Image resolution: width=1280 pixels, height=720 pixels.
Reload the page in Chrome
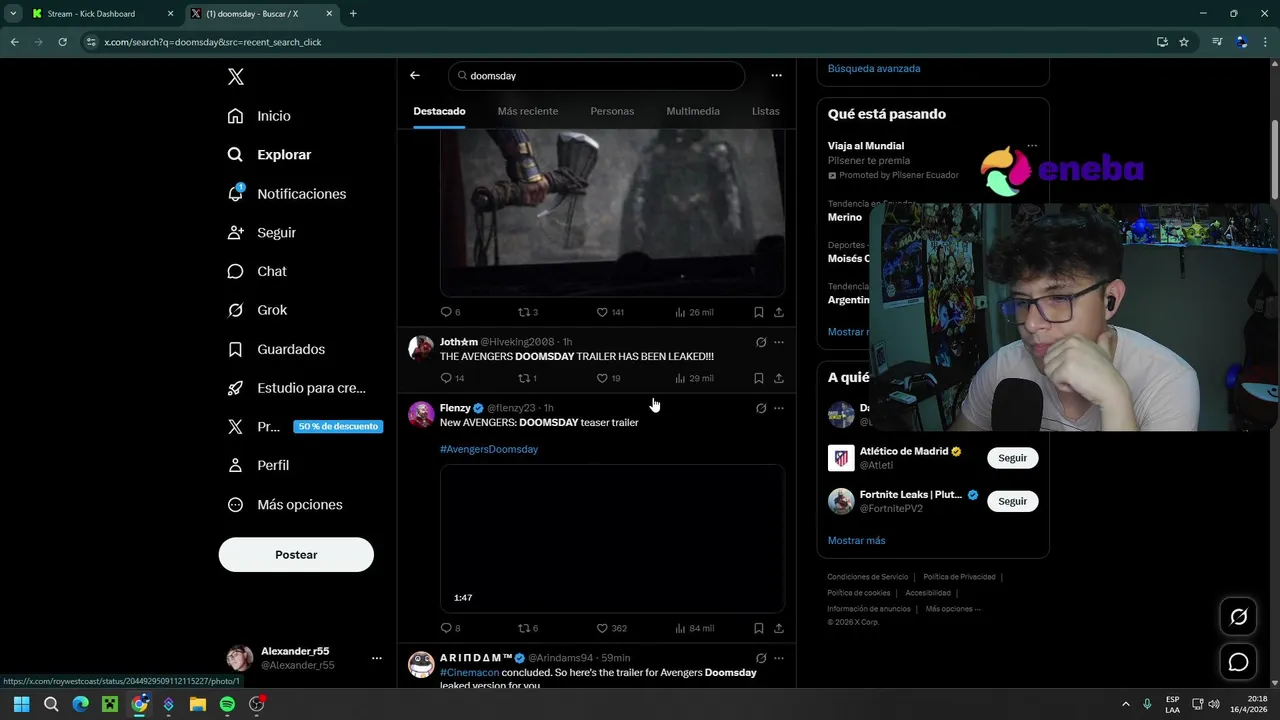point(62,42)
